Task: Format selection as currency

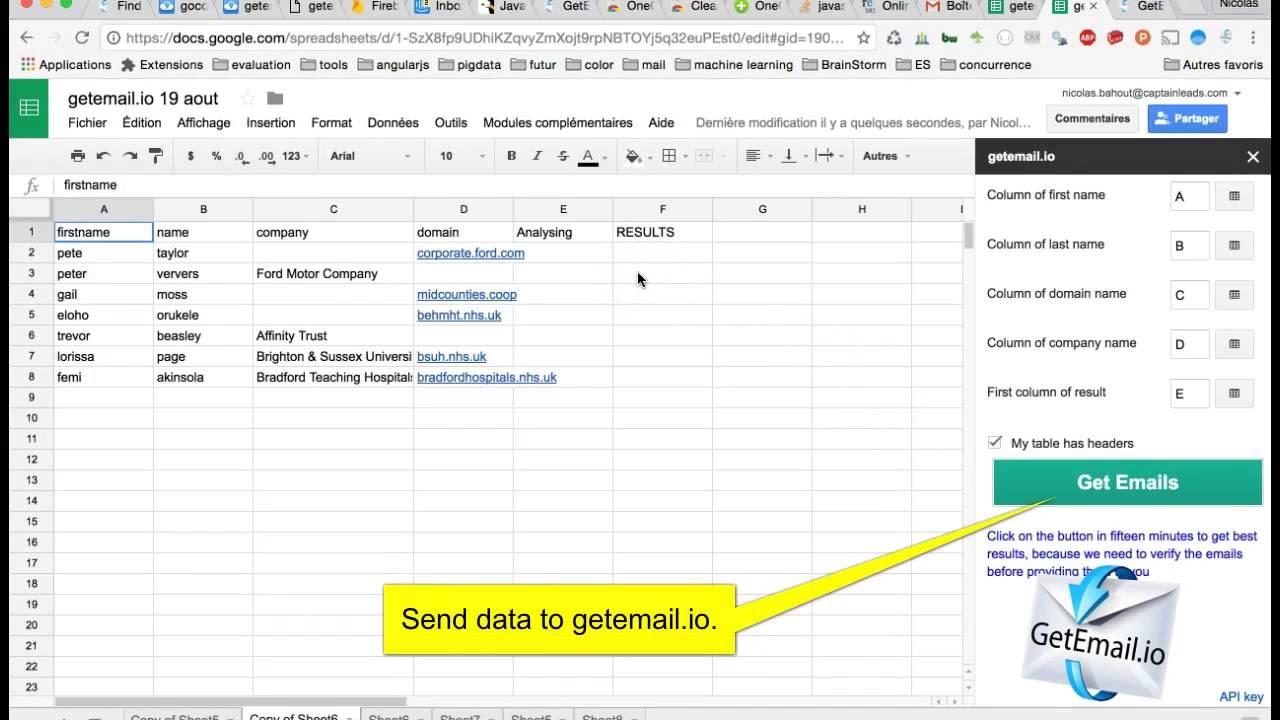Action: coord(190,156)
